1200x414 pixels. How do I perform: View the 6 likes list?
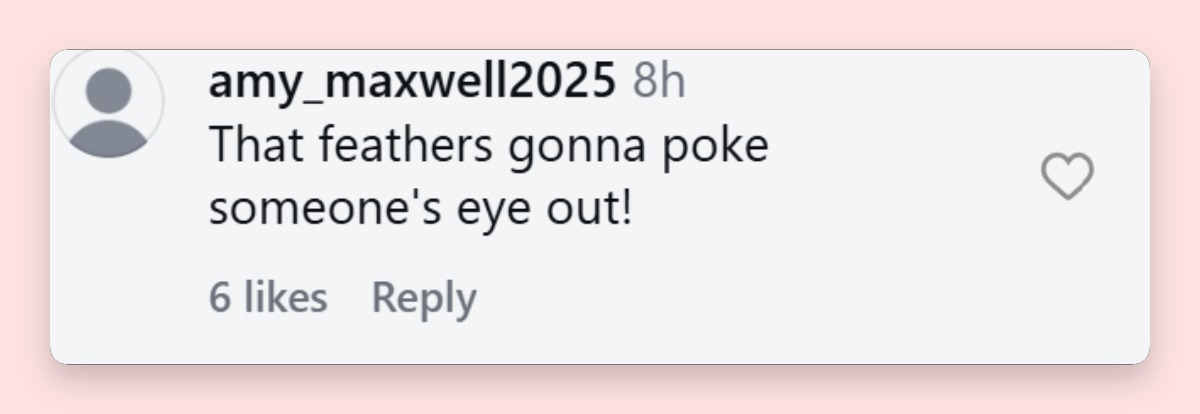tap(268, 297)
